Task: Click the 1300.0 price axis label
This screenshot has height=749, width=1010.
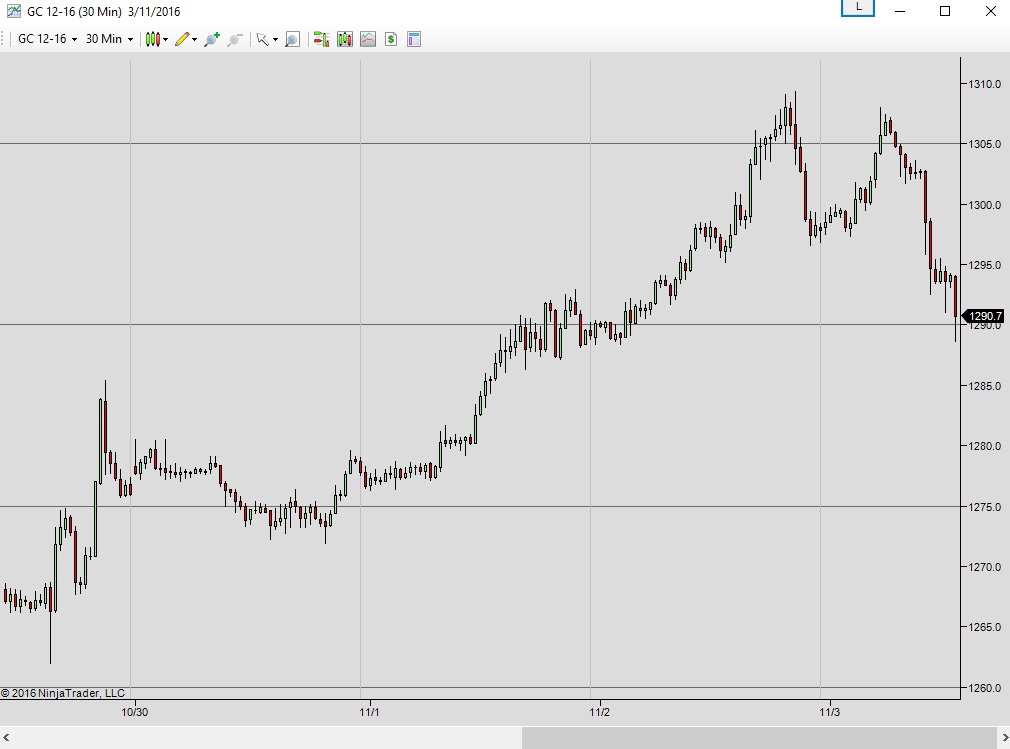Action: pyautogui.click(x=985, y=205)
